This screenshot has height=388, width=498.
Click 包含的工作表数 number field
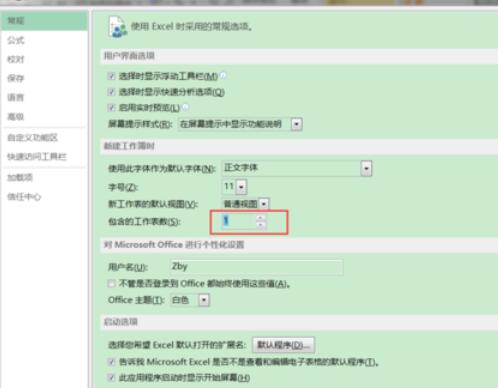coord(239,221)
